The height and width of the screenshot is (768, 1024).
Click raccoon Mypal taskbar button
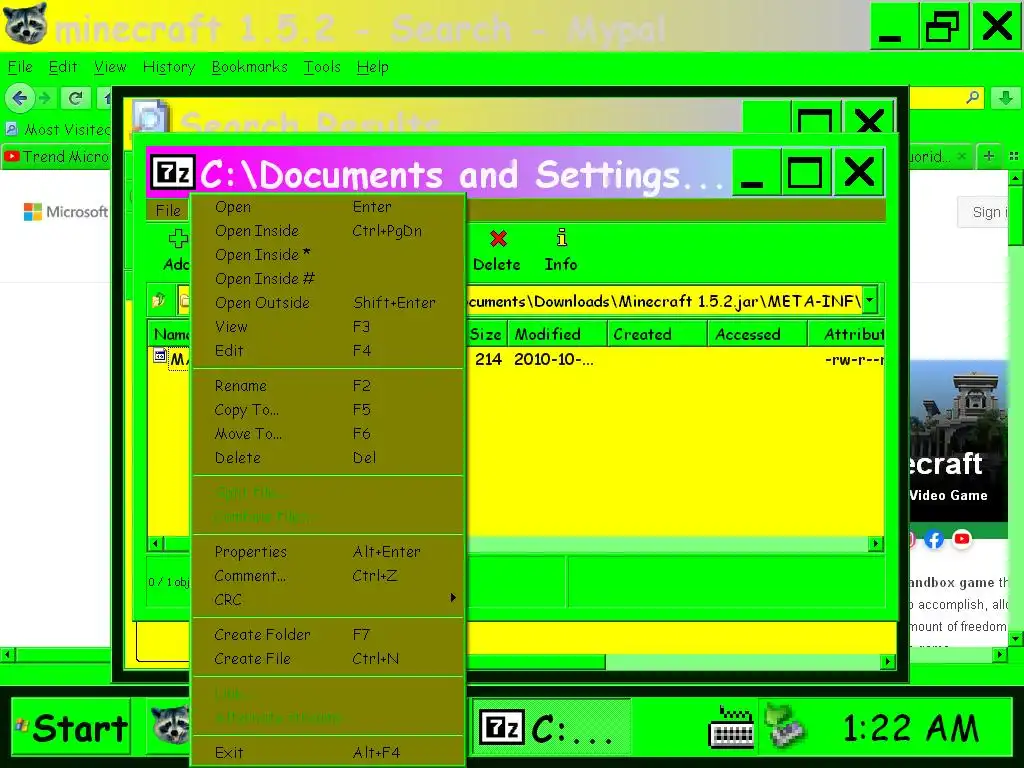[170, 726]
